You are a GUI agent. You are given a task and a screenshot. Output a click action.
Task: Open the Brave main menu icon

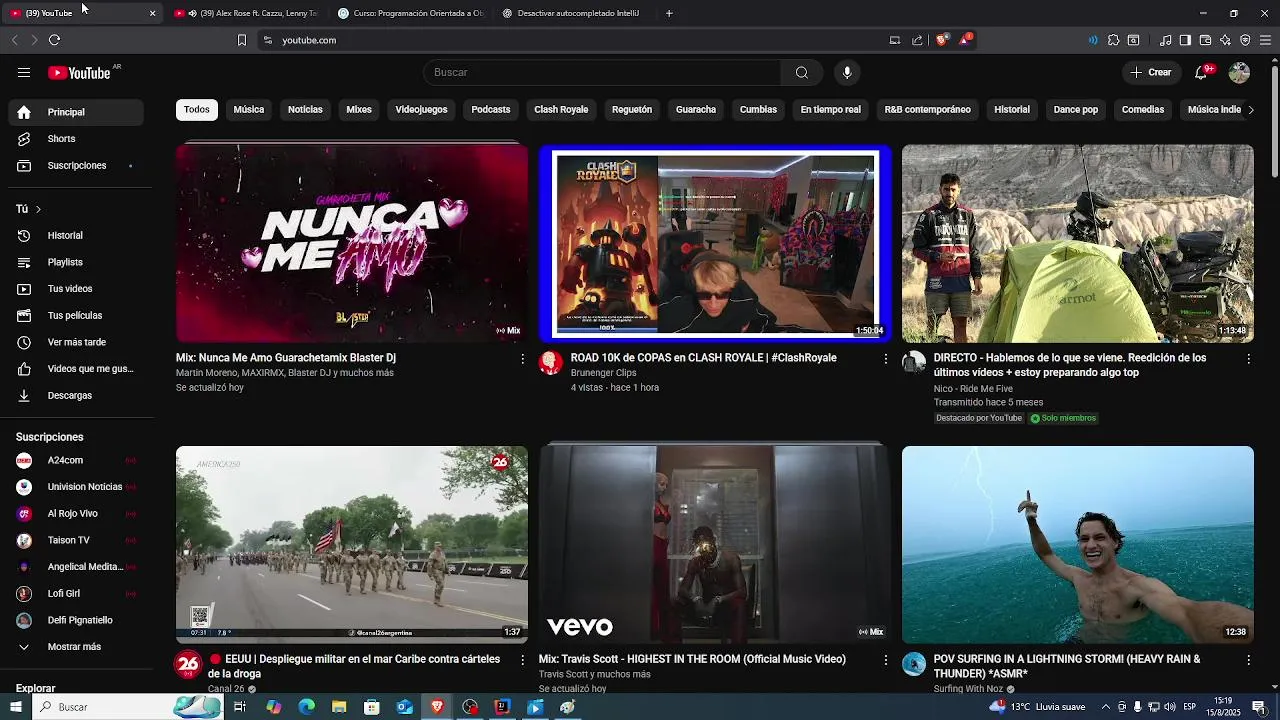coord(1265,40)
